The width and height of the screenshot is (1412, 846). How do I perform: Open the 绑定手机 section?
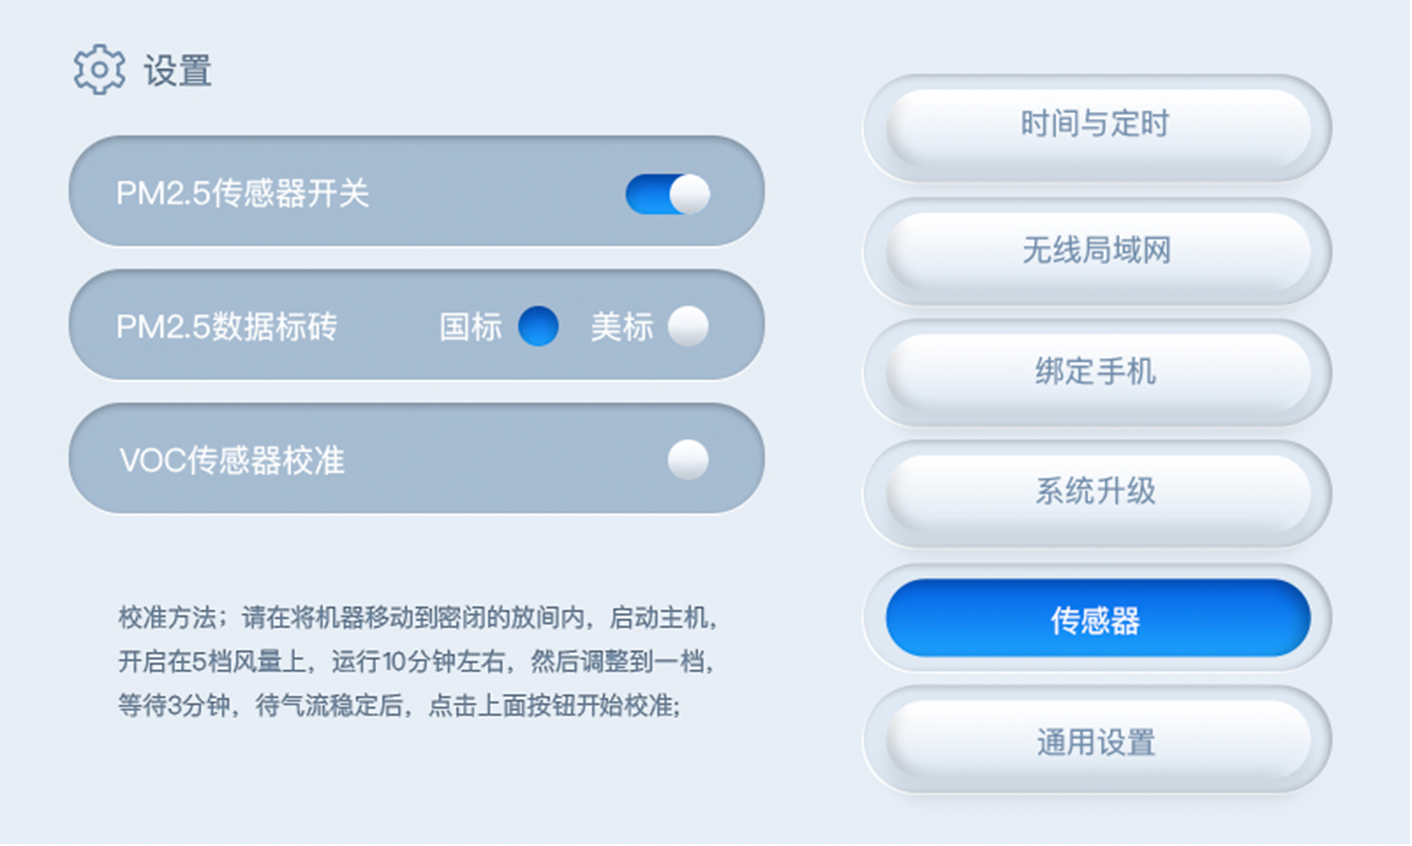(x=1097, y=372)
